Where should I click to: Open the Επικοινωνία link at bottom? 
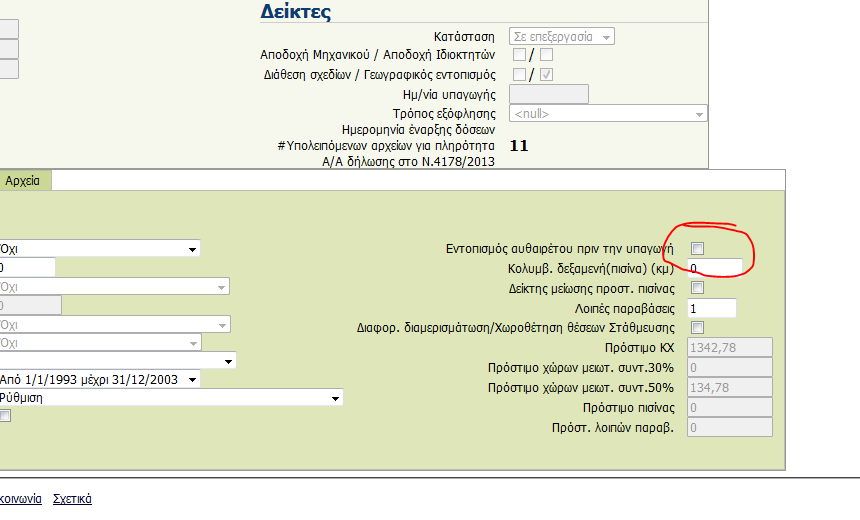pos(20,499)
